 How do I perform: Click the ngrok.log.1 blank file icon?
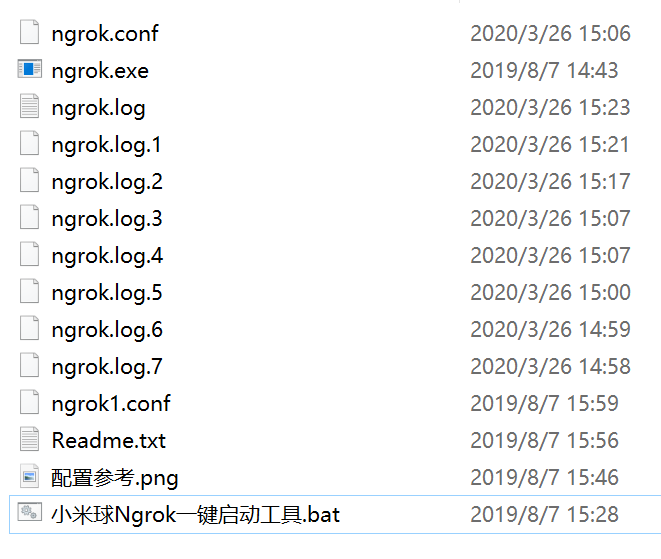tap(30, 143)
